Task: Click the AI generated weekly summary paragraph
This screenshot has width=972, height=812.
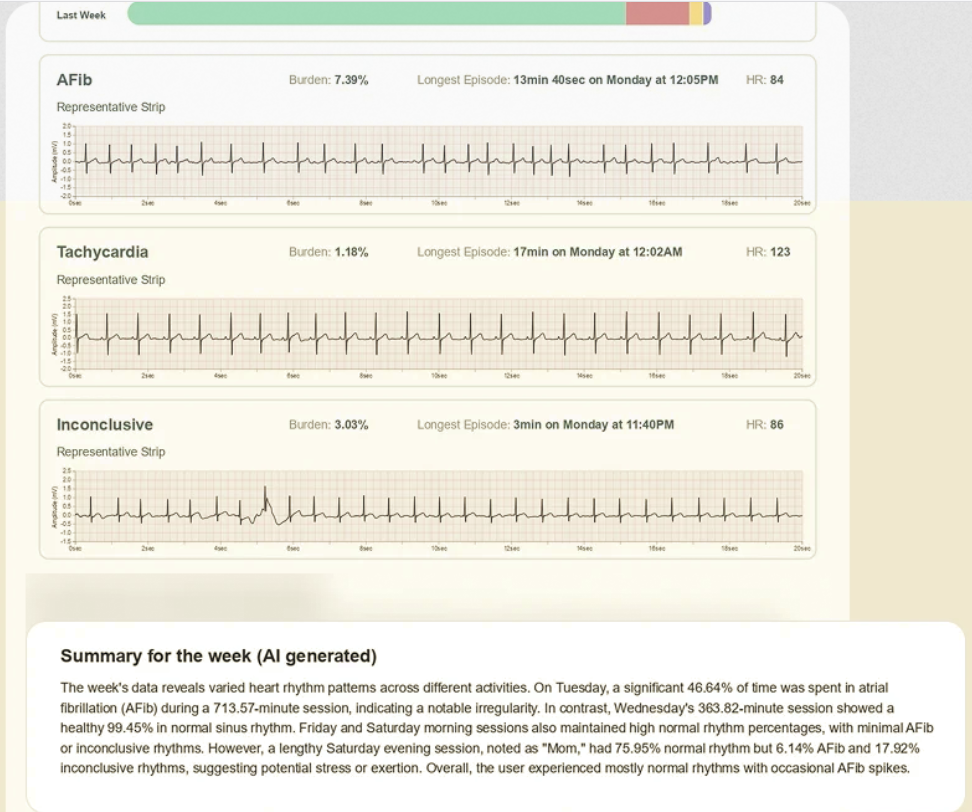Action: click(x=497, y=728)
